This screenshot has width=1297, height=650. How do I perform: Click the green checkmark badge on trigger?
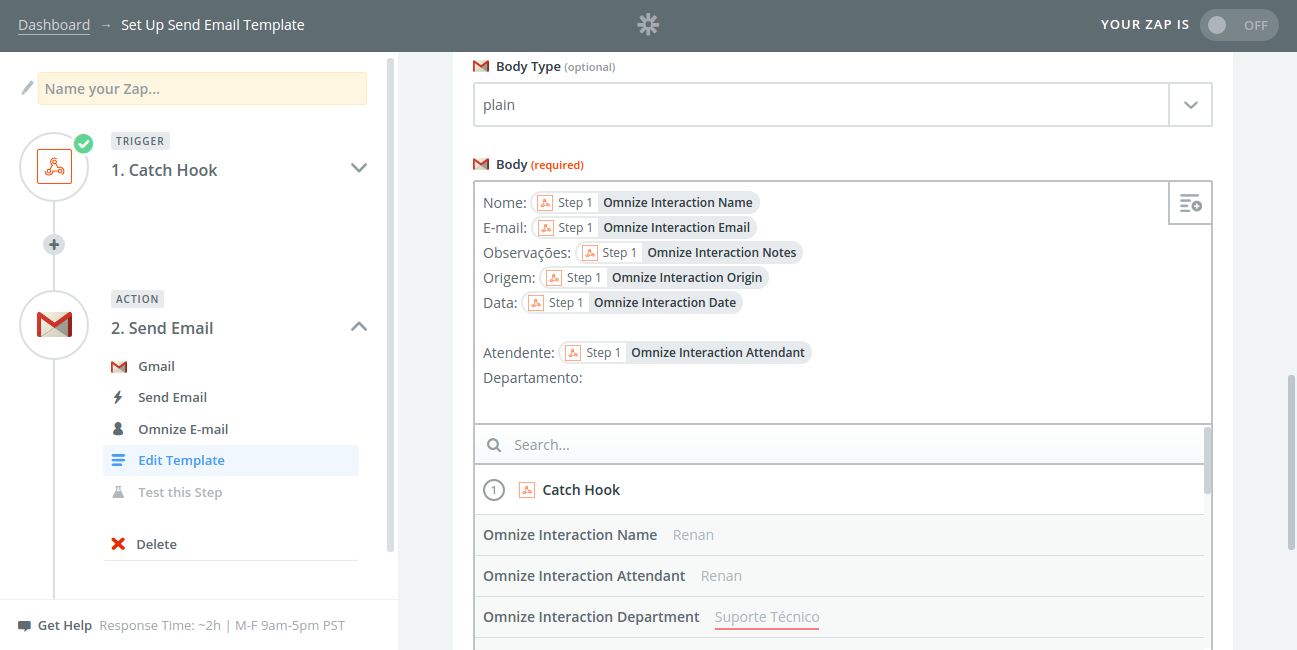84,144
